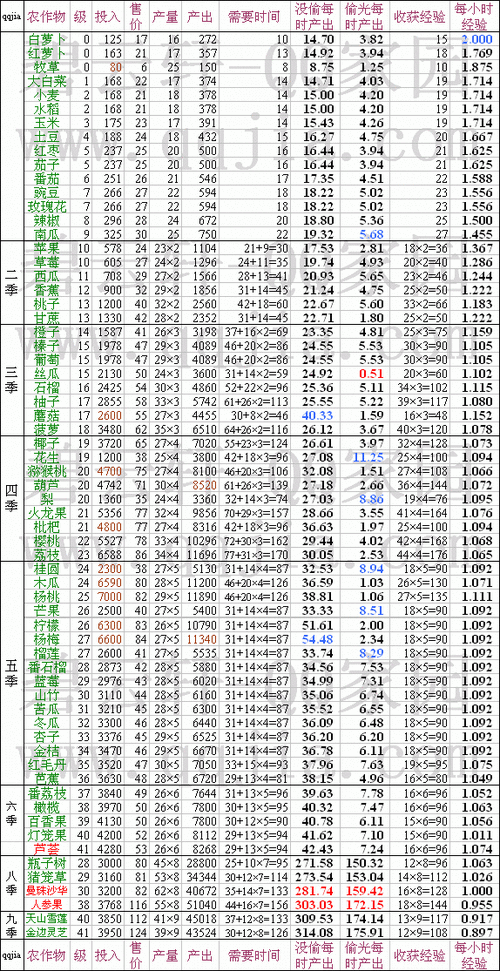Select the red 曼珠沙华 crop name
The image size is (500, 971).
coord(47,890)
